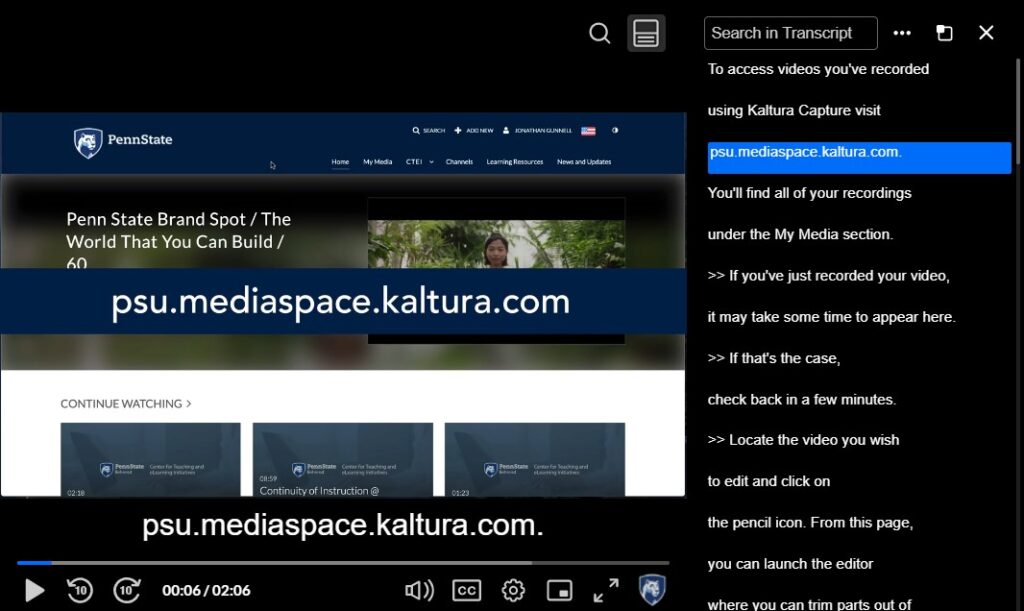The image size is (1024, 611).
Task: Enable picture-in-picture mode
Action: click(x=559, y=590)
